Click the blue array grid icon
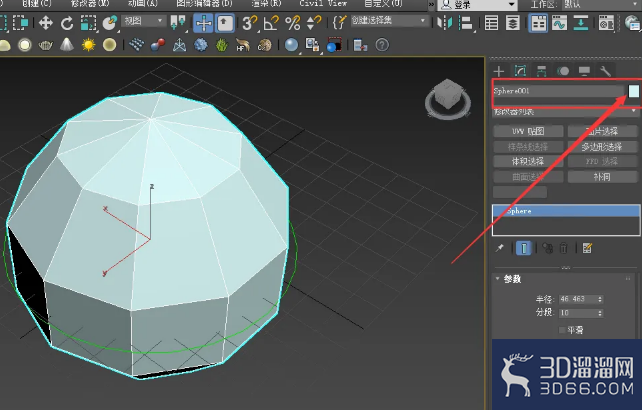Viewport: 642px width, 410px height. pos(136,45)
